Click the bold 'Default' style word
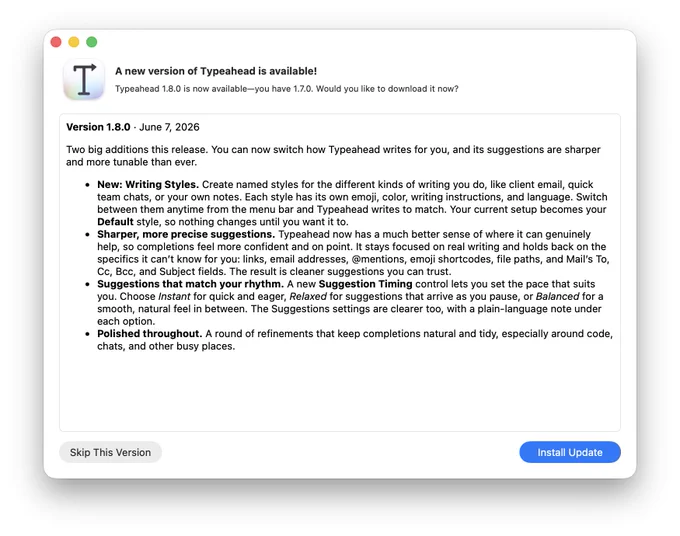The width and height of the screenshot is (680, 536). click(115, 222)
